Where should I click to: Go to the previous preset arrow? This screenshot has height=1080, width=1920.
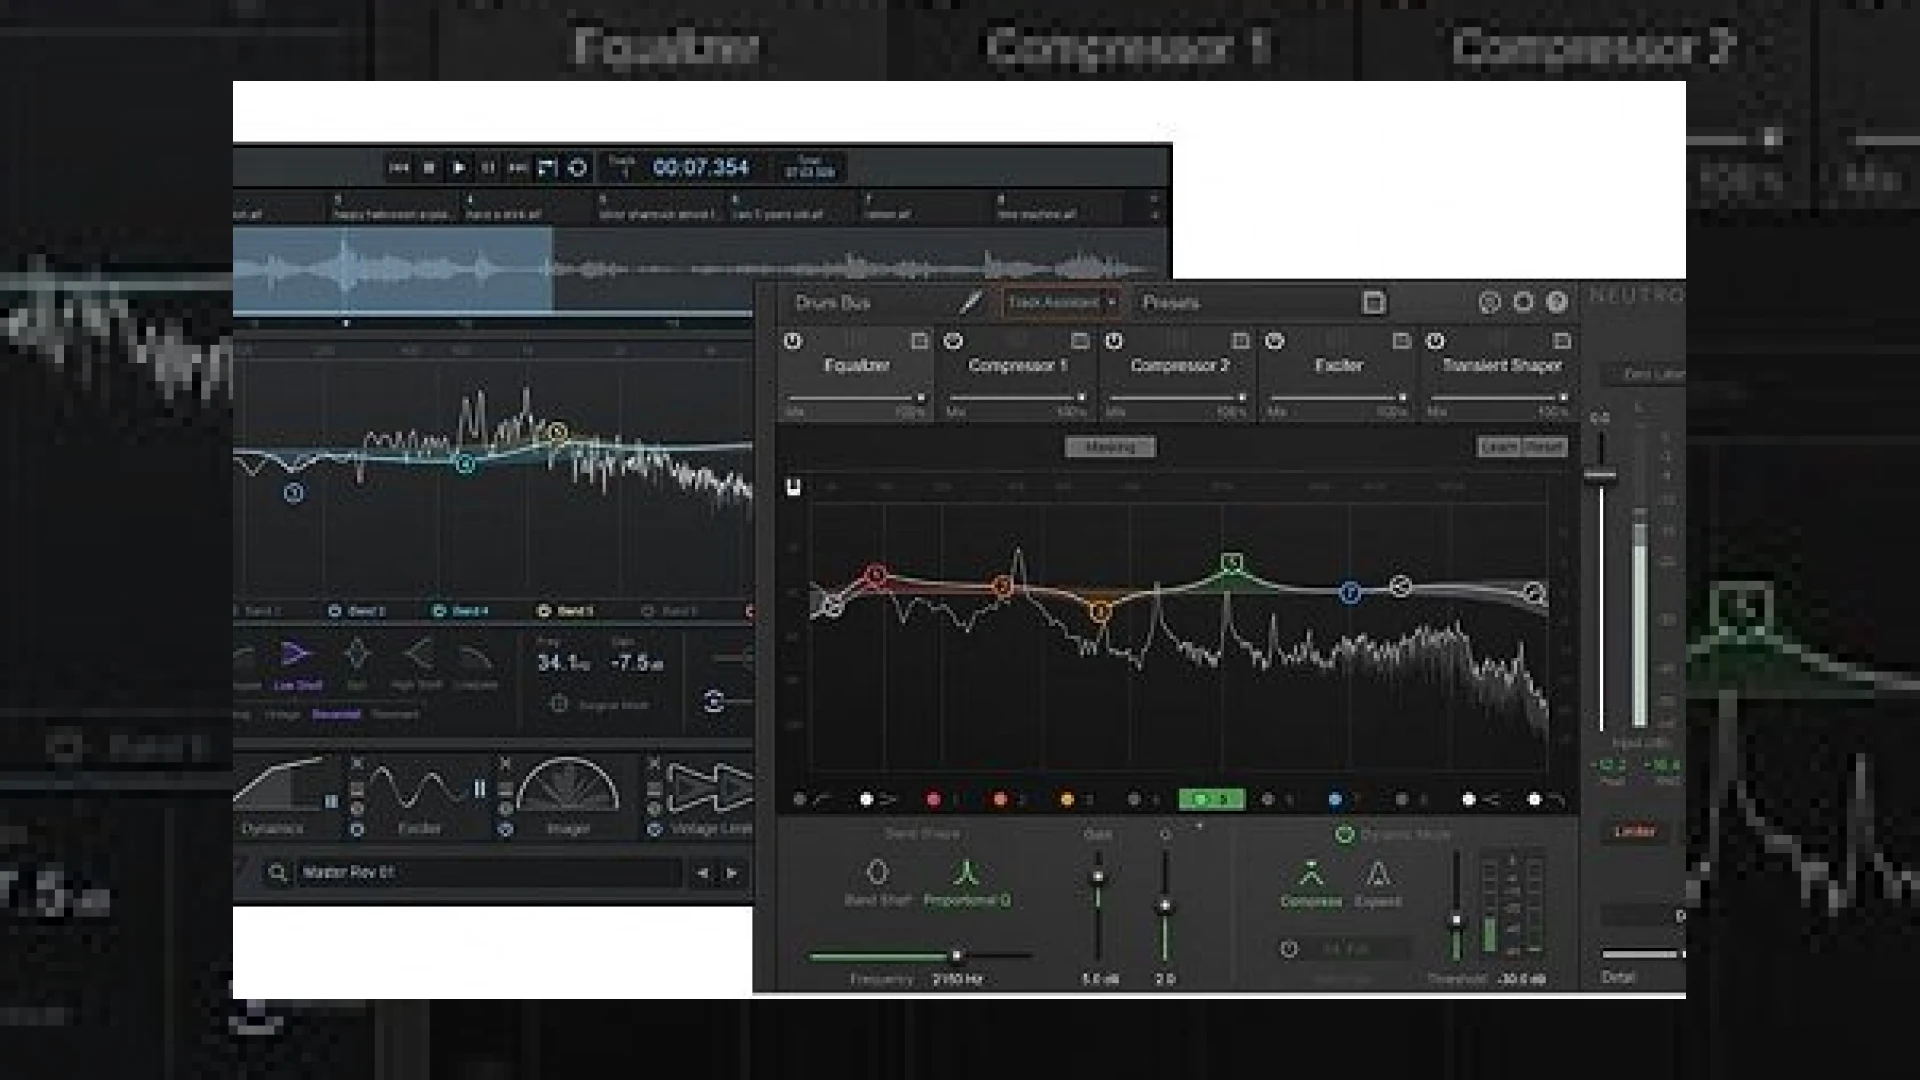coord(703,873)
